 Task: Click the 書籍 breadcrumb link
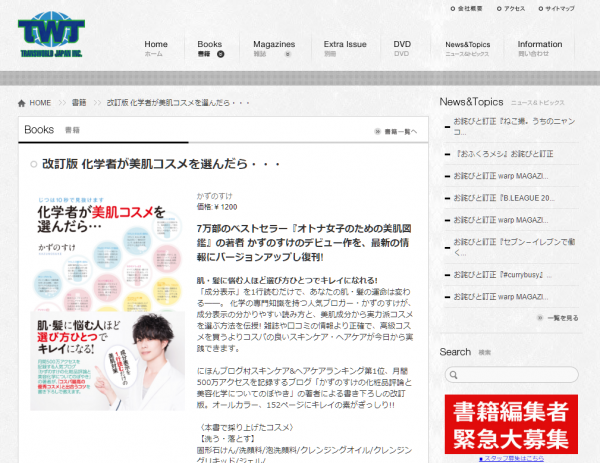(79, 103)
